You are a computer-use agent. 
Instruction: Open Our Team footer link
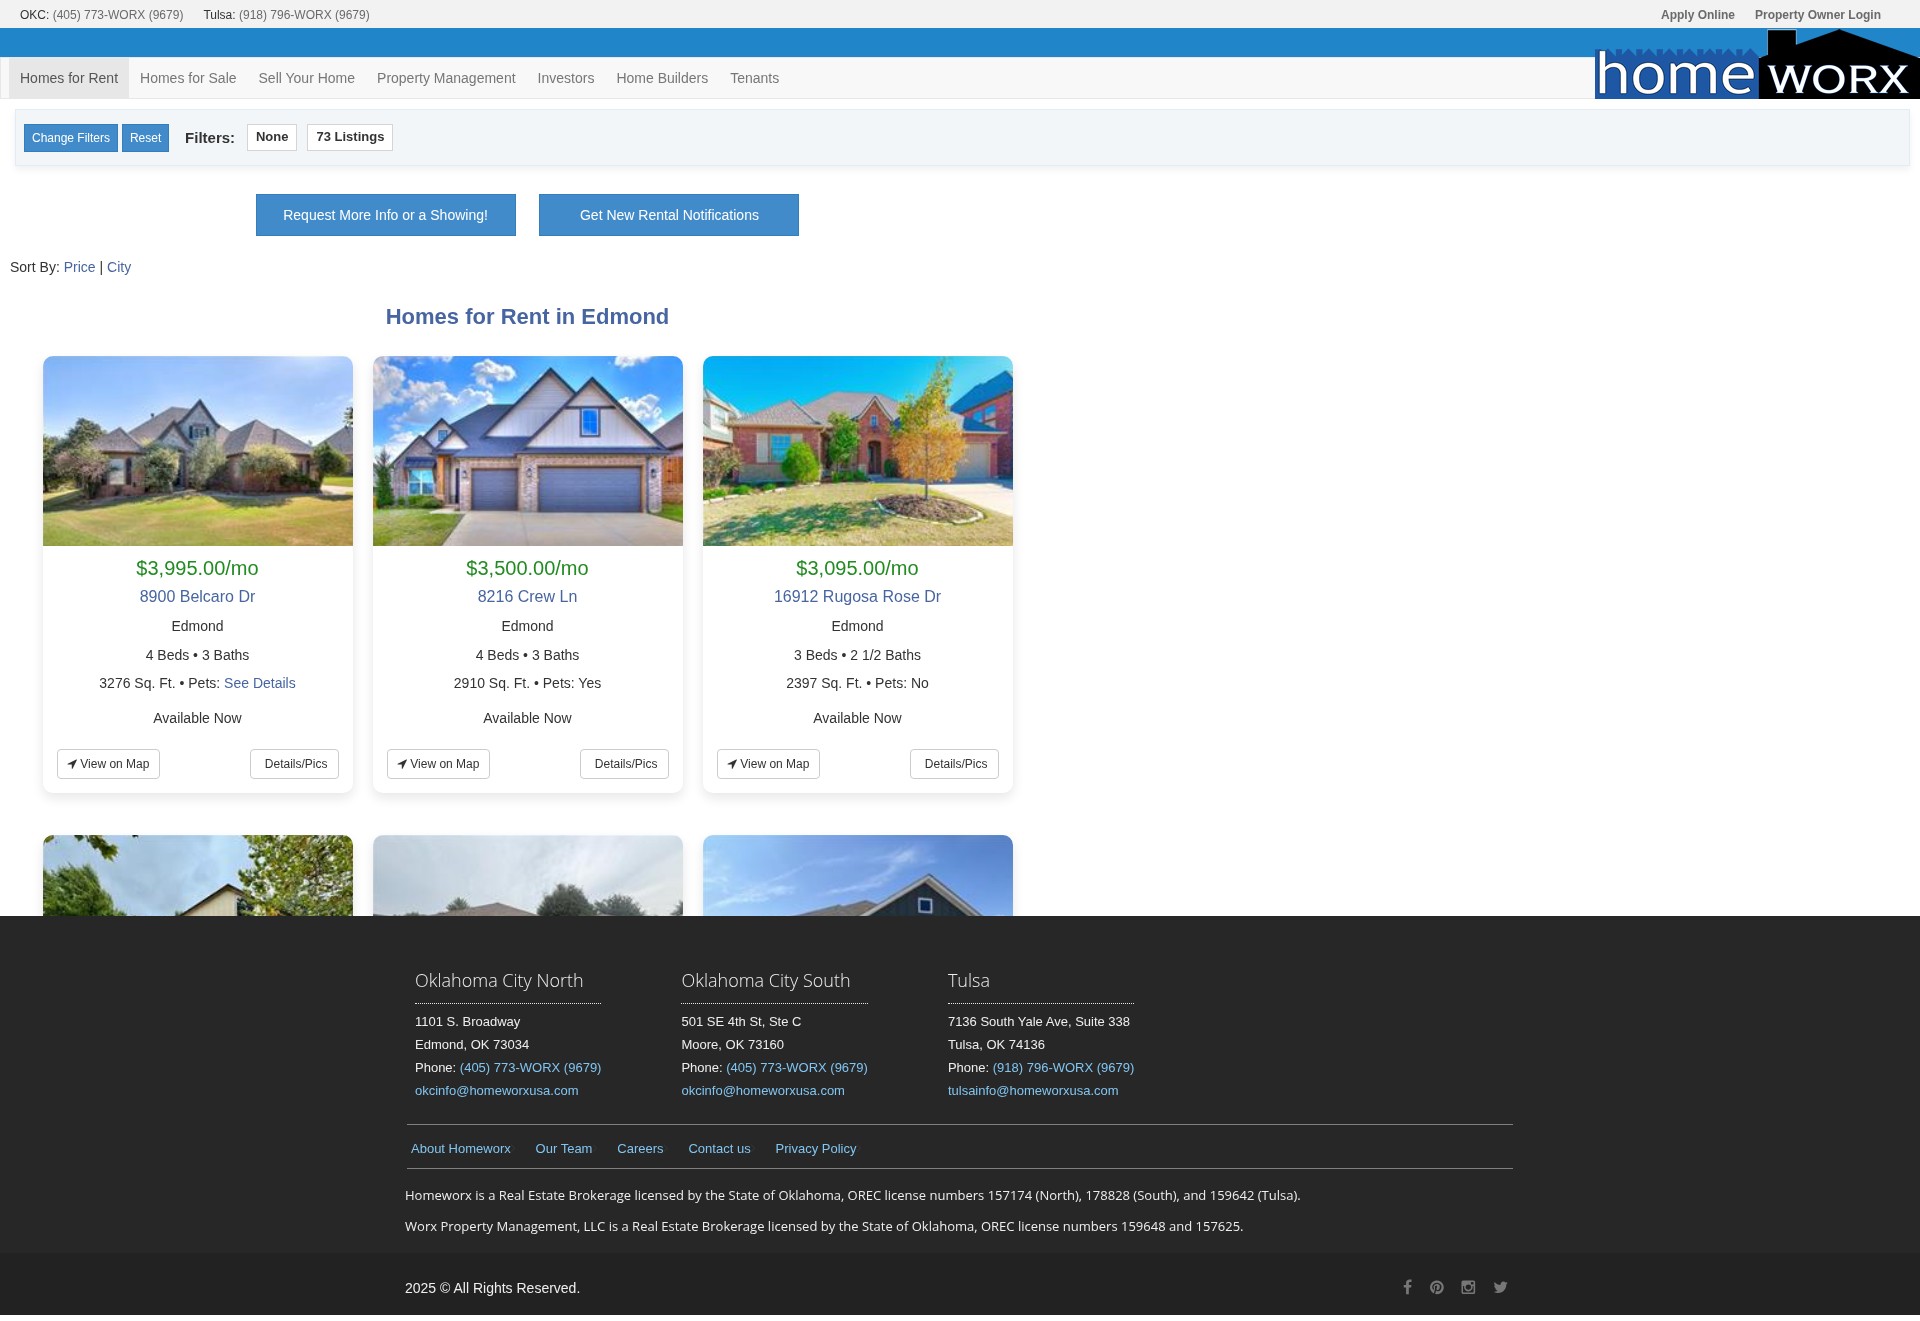click(x=564, y=1149)
